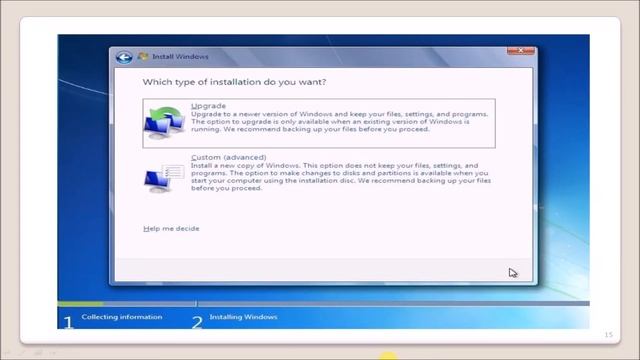Image resolution: width=640 pixels, height=360 pixels.
Task: Click the Custom install computer icon
Action: (x=164, y=178)
